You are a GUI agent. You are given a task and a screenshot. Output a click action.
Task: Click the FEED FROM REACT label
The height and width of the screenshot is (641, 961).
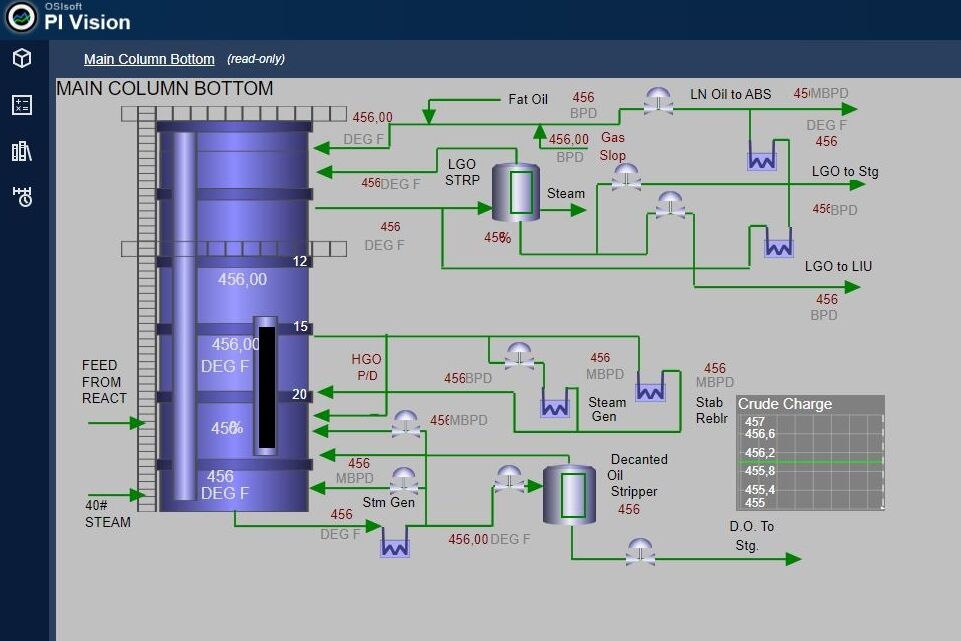[104, 382]
